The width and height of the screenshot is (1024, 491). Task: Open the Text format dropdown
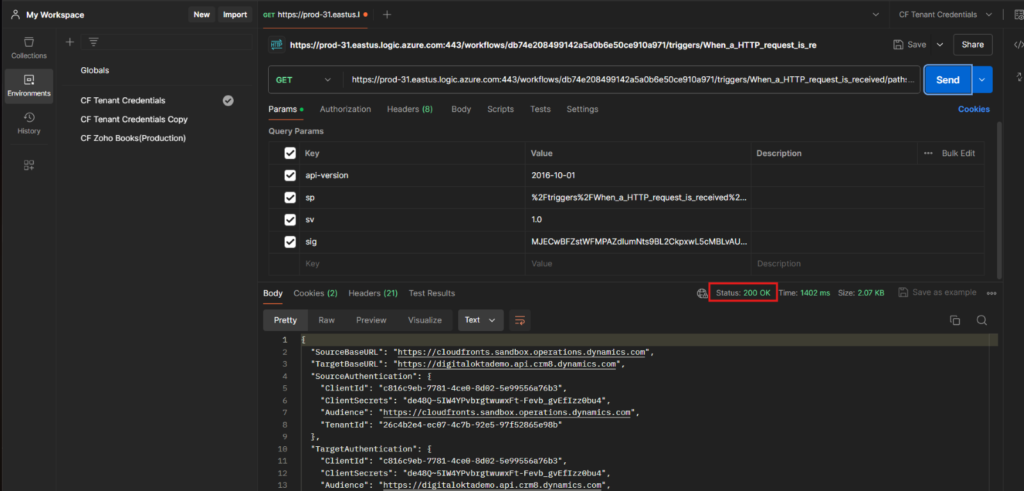click(481, 320)
